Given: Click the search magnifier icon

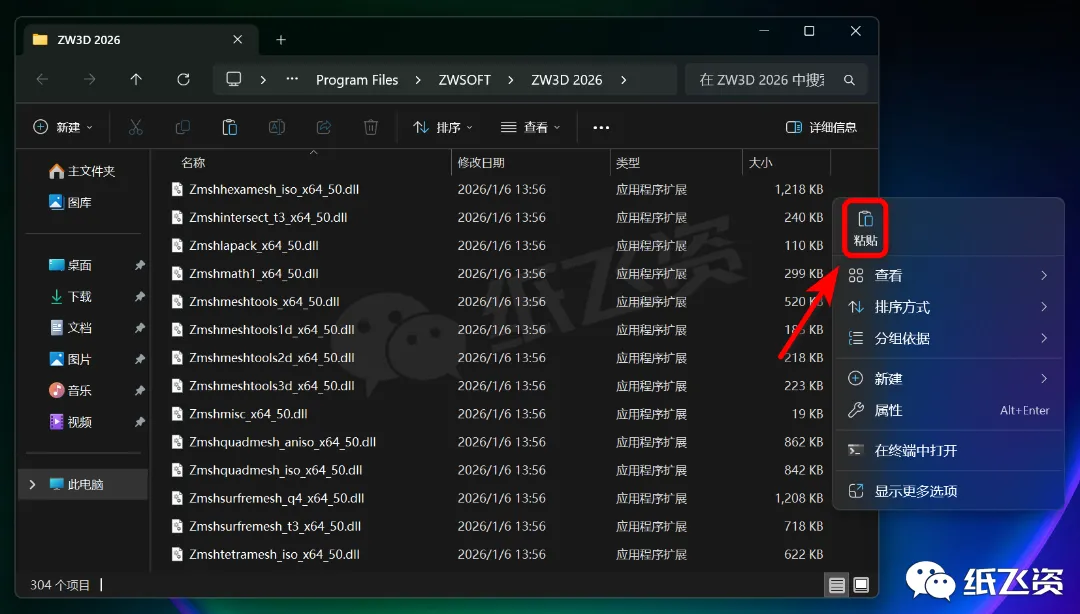Looking at the screenshot, I should coord(849,80).
